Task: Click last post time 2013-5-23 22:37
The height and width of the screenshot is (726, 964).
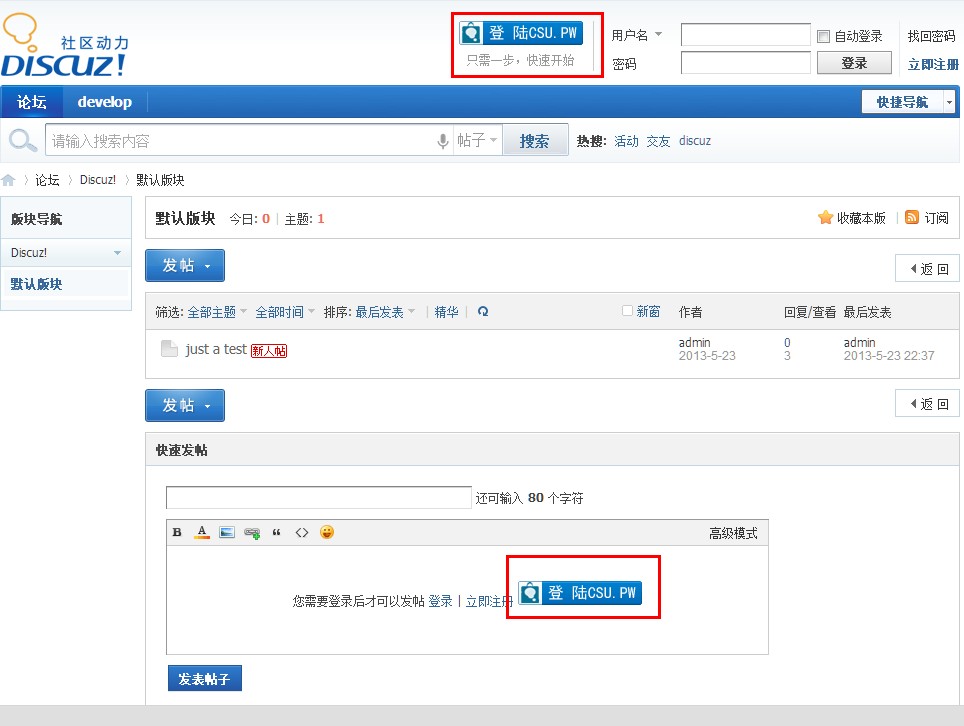Action: [888, 356]
